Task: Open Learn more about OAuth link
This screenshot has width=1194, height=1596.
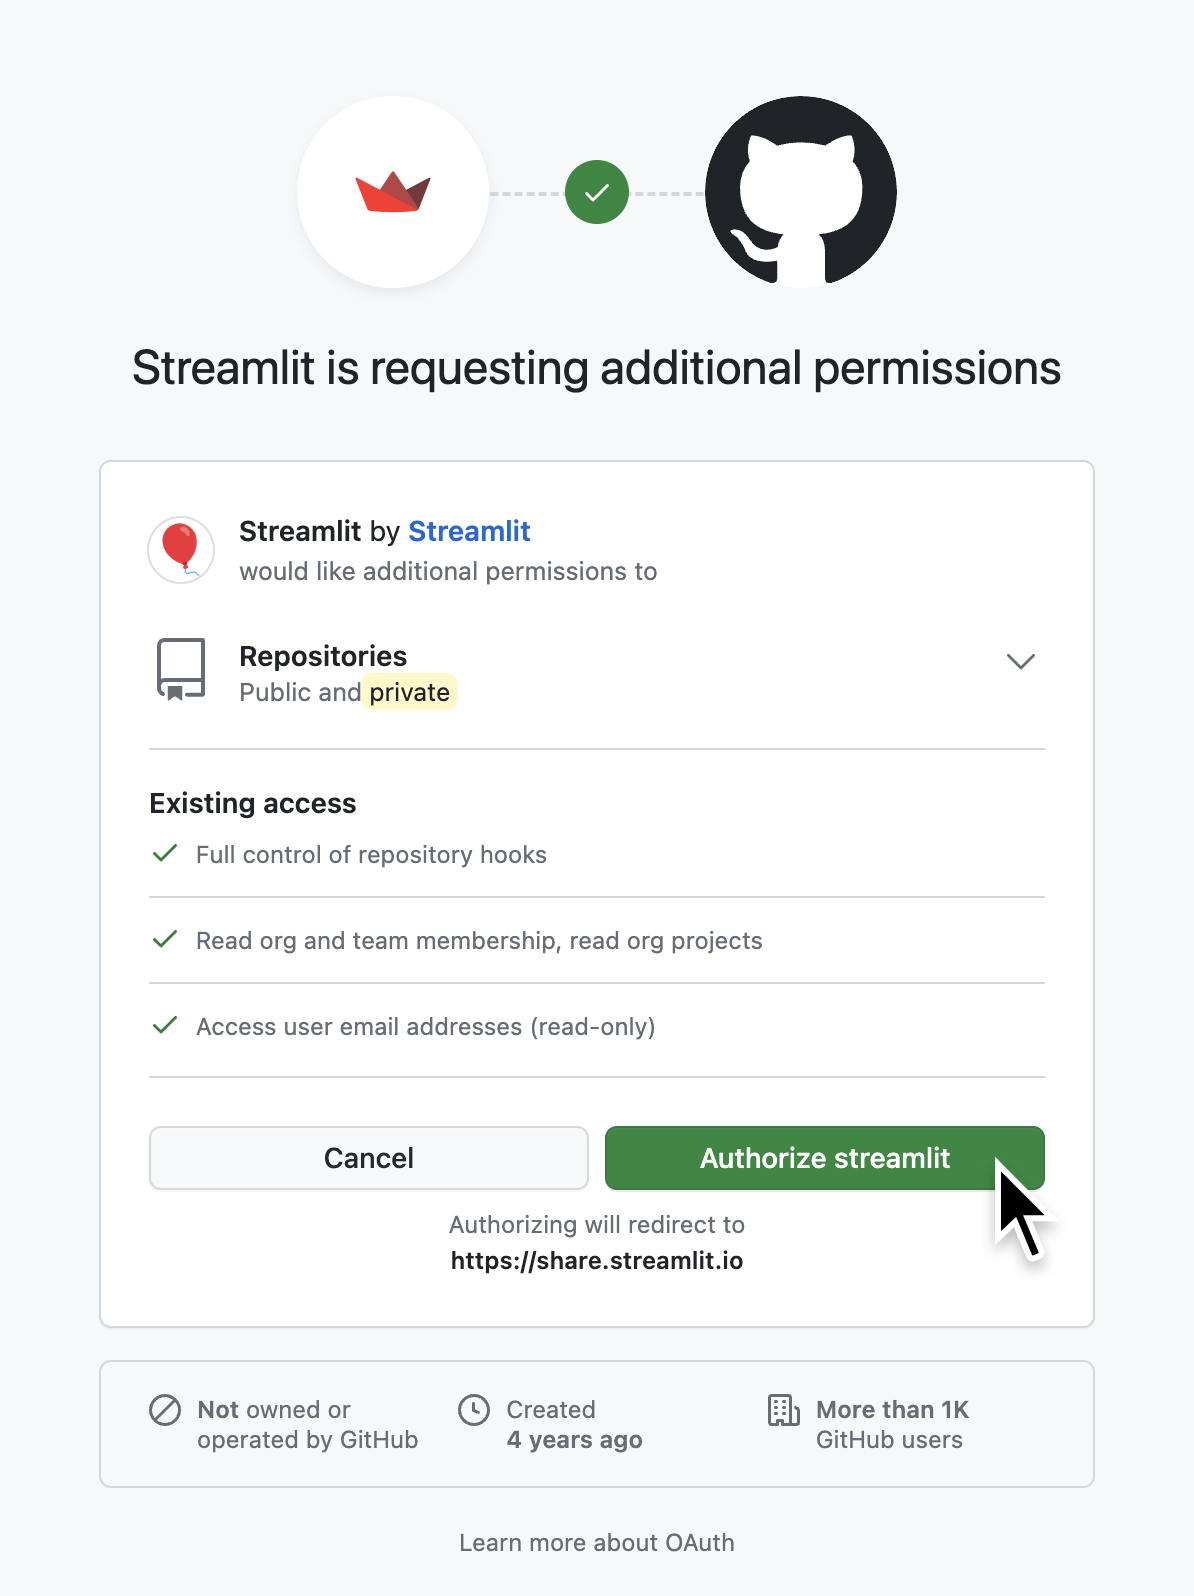Action: 597,1543
